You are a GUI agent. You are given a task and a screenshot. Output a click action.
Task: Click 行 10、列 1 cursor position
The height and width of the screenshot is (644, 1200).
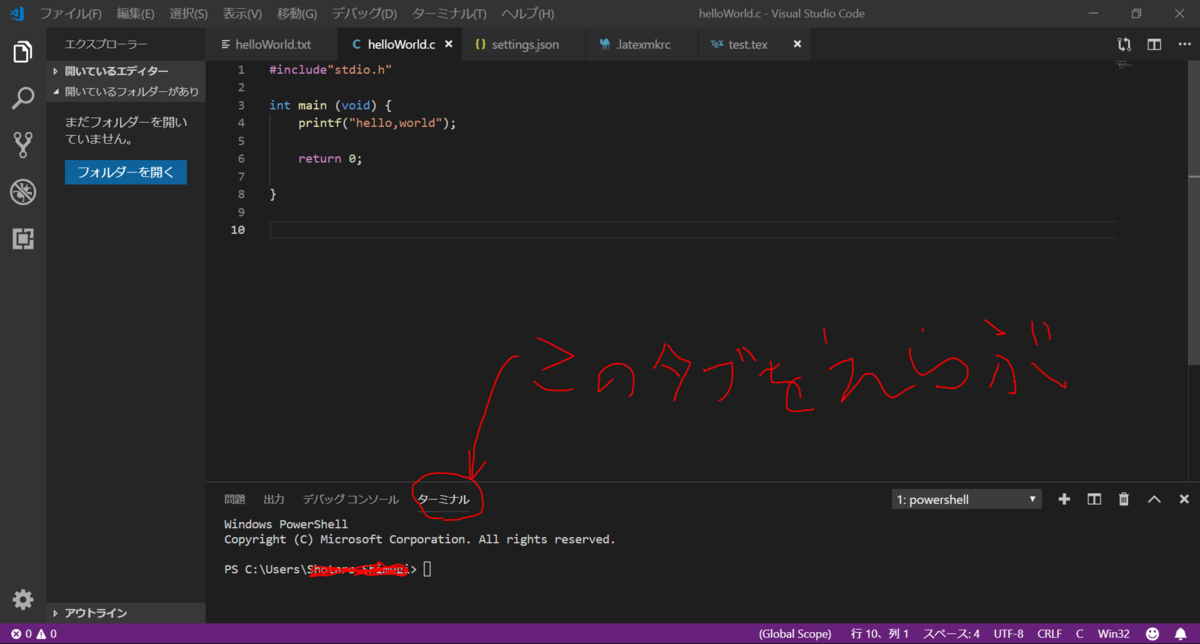click(880, 634)
